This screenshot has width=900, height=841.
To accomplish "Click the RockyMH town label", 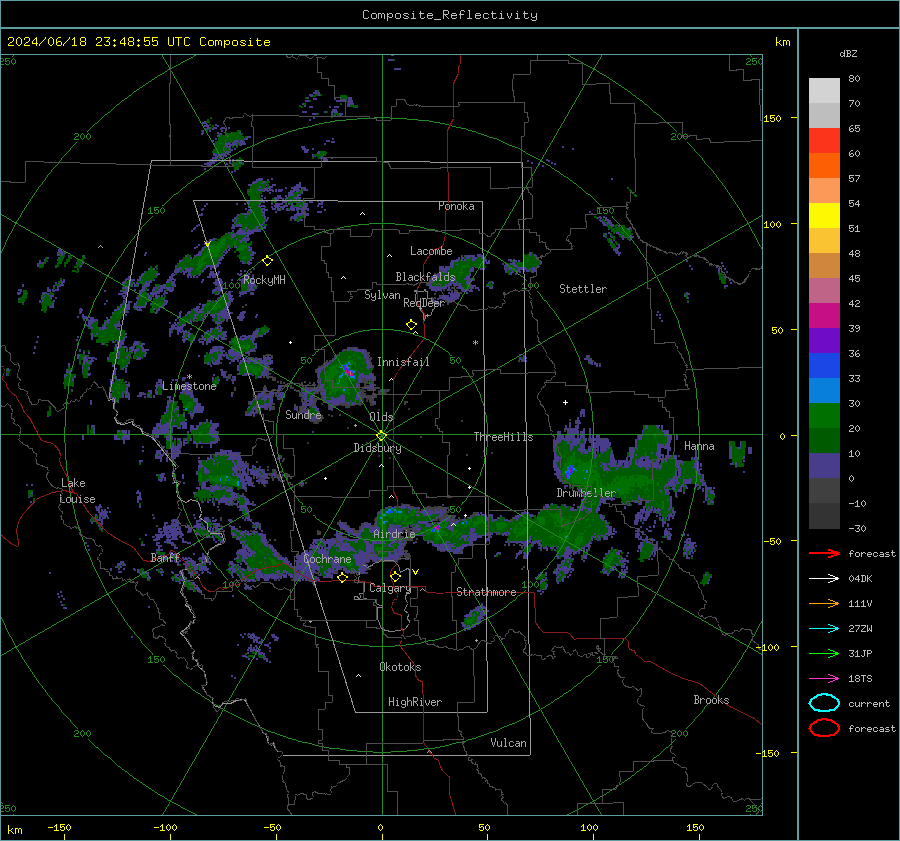I will [264, 280].
